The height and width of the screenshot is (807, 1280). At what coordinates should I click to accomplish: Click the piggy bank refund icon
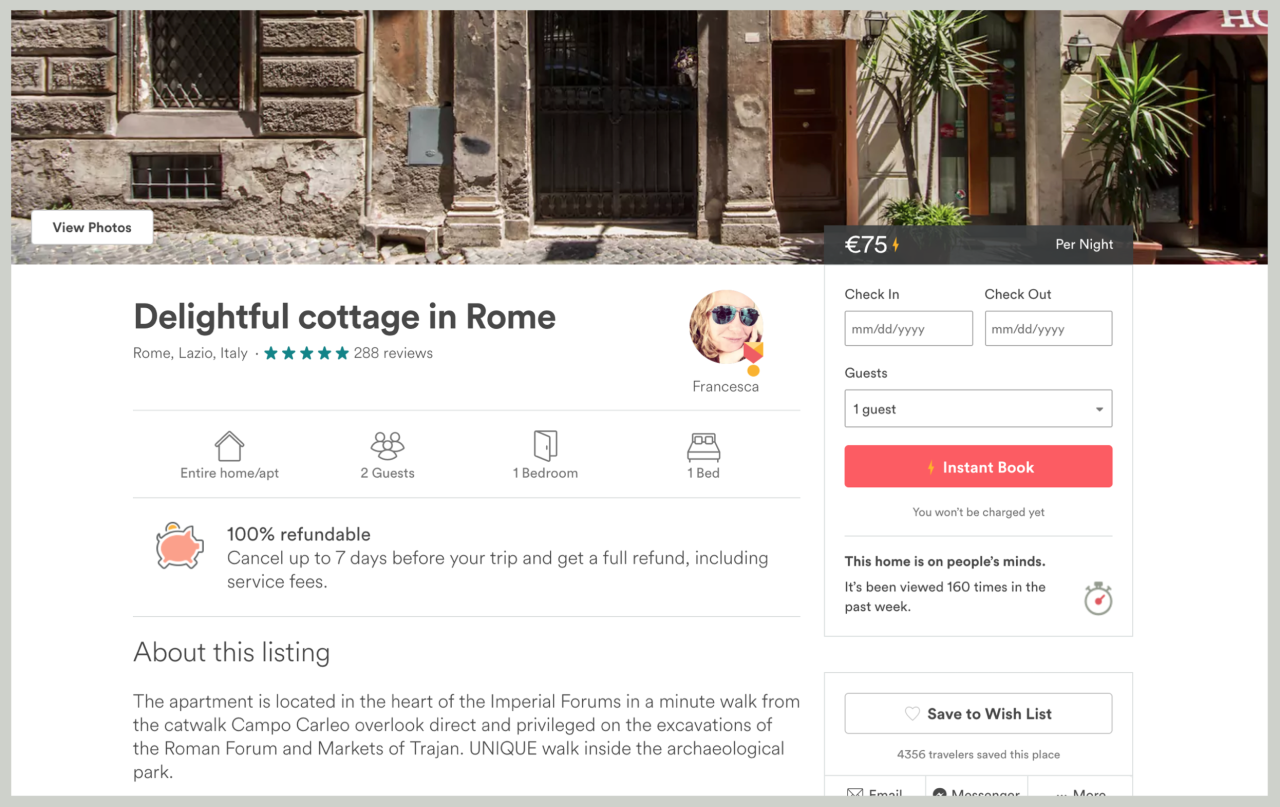tap(180, 547)
